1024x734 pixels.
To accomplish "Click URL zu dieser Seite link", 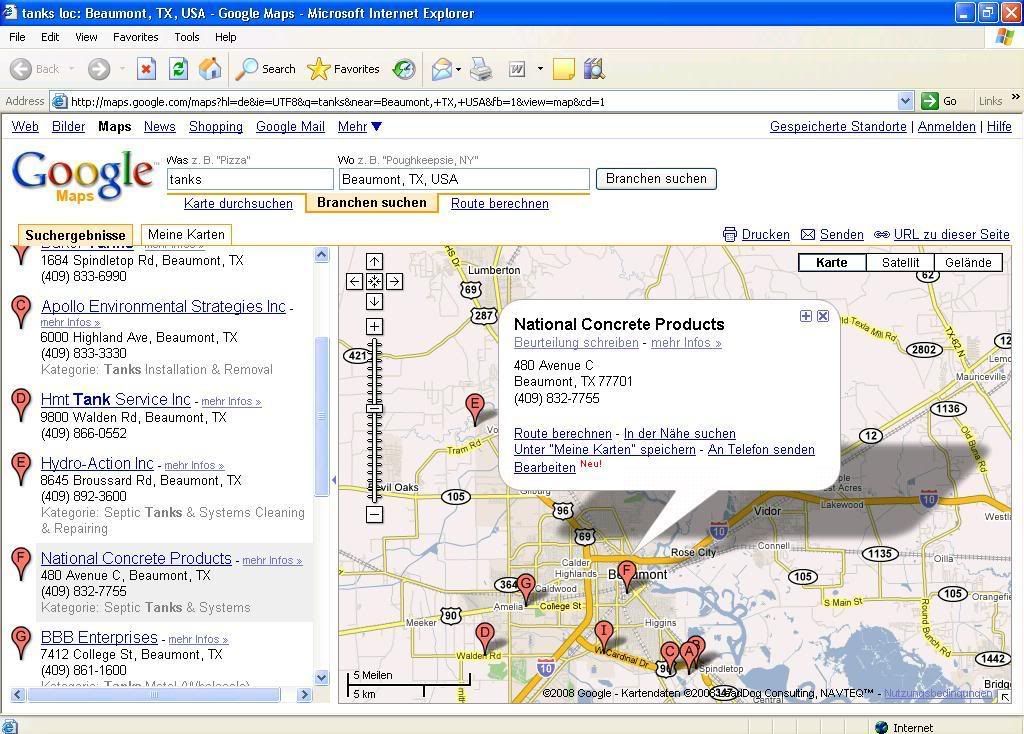I will [x=952, y=234].
